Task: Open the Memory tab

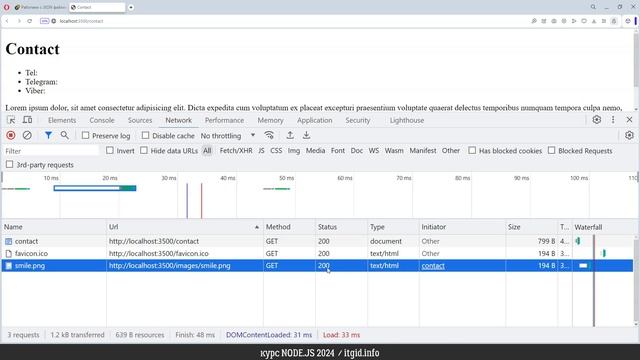Action: [x=270, y=120]
